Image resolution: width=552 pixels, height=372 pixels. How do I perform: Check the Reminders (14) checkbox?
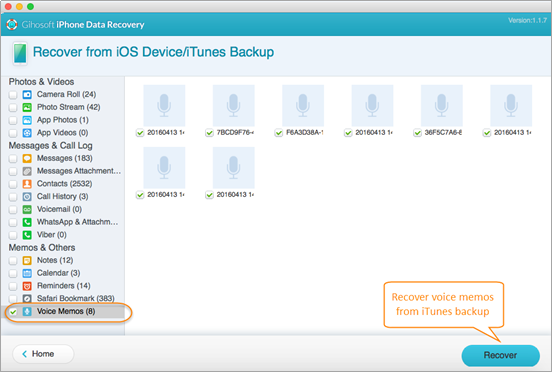point(13,286)
